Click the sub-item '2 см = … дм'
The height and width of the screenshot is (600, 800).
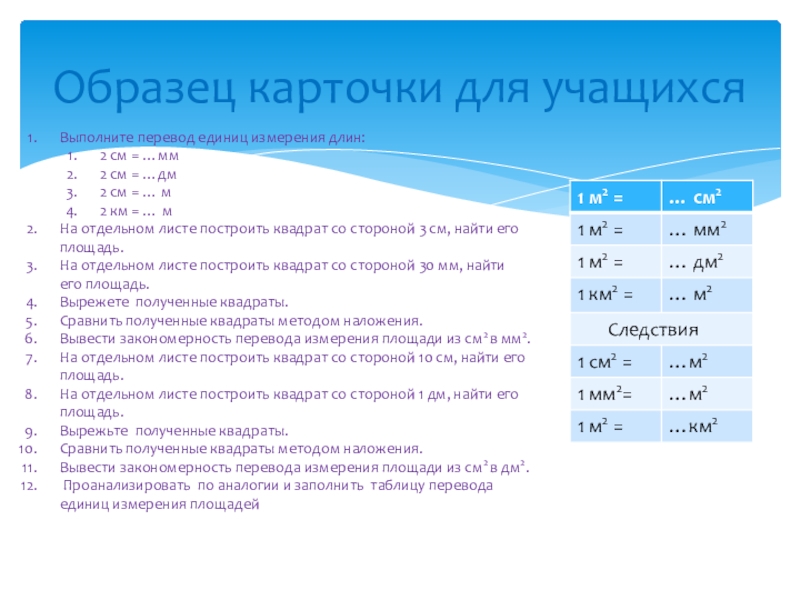click(138, 174)
